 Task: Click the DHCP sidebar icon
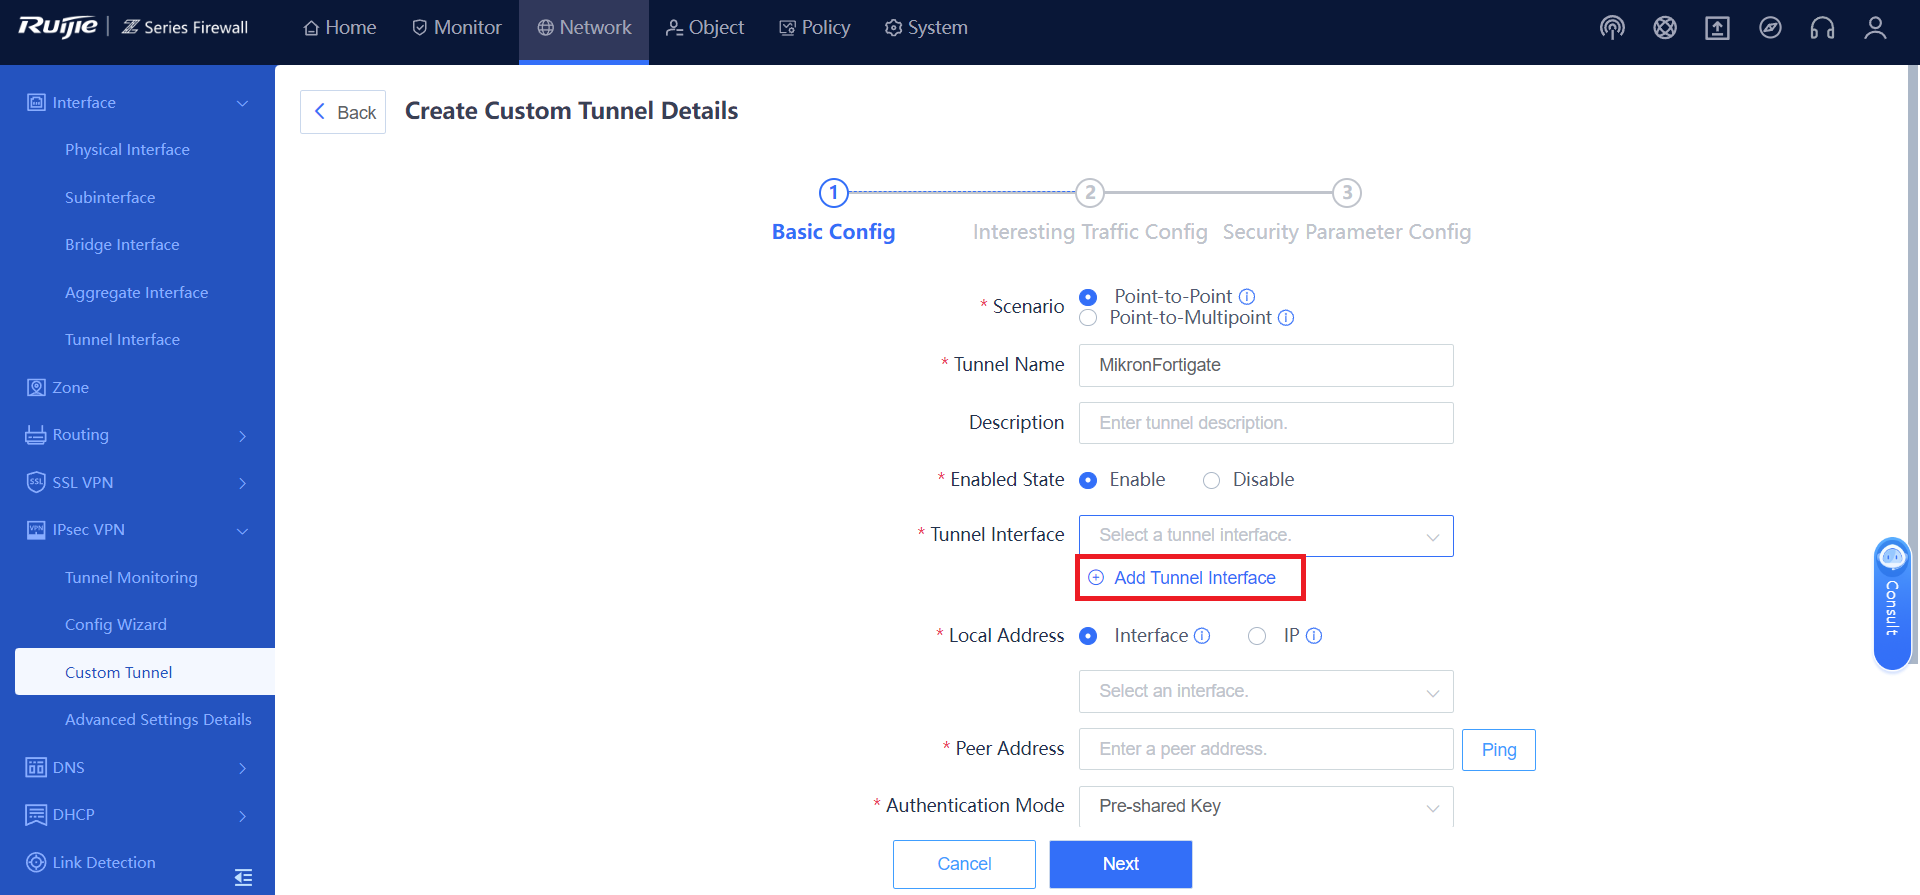[36, 815]
